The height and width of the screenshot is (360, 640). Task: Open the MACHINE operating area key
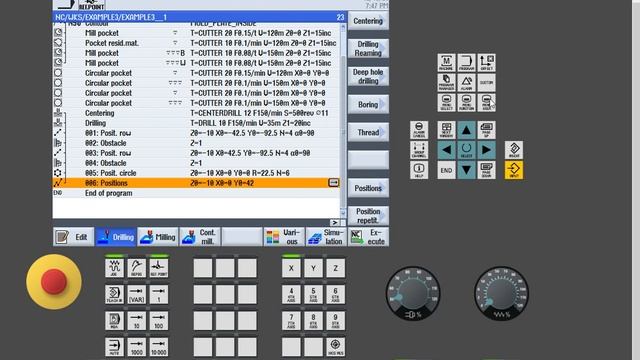click(x=447, y=62)
